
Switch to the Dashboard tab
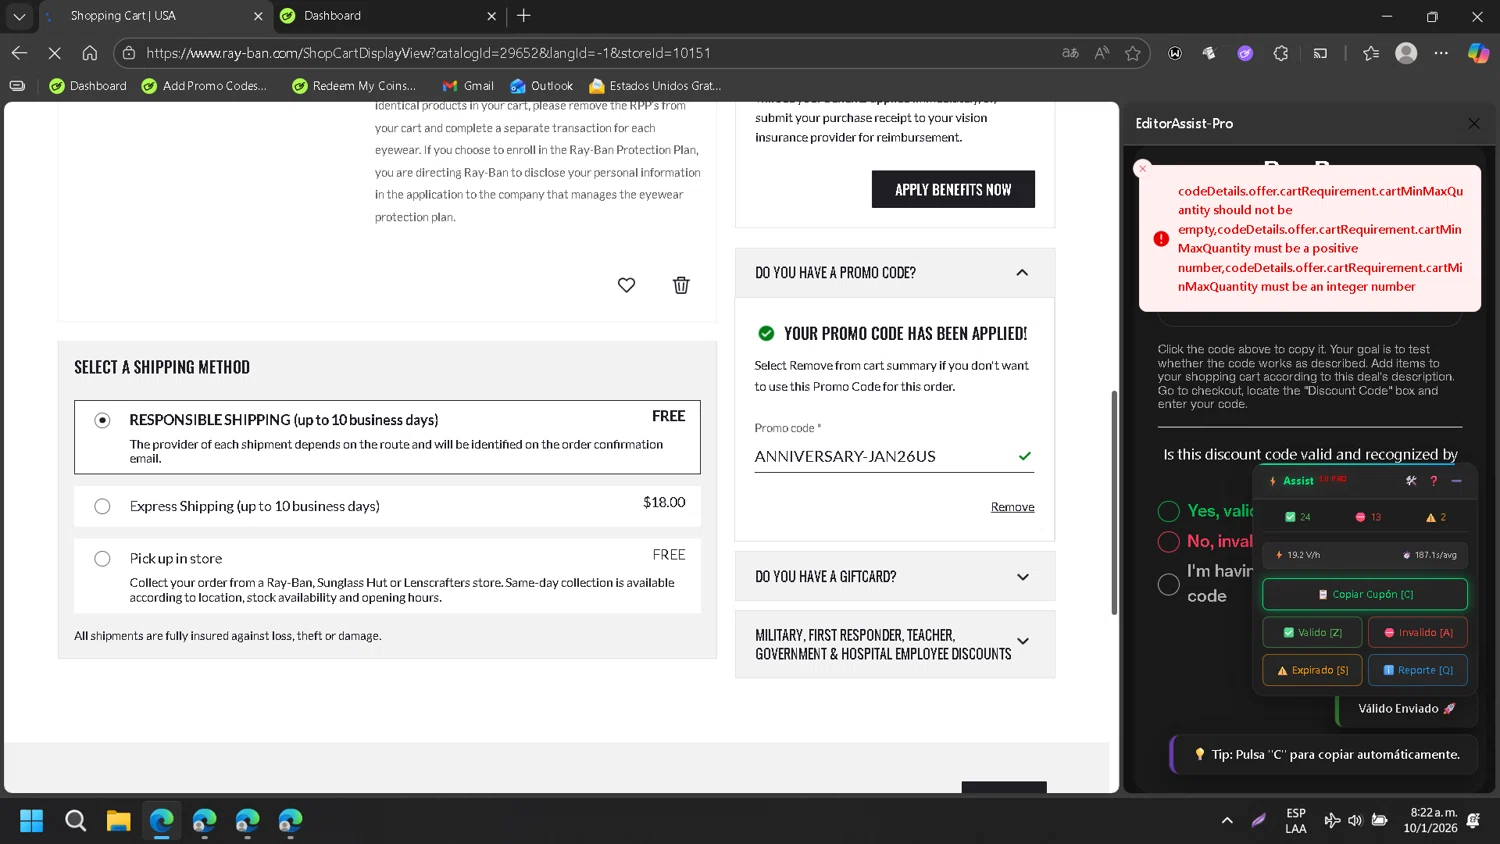[388, 16]
